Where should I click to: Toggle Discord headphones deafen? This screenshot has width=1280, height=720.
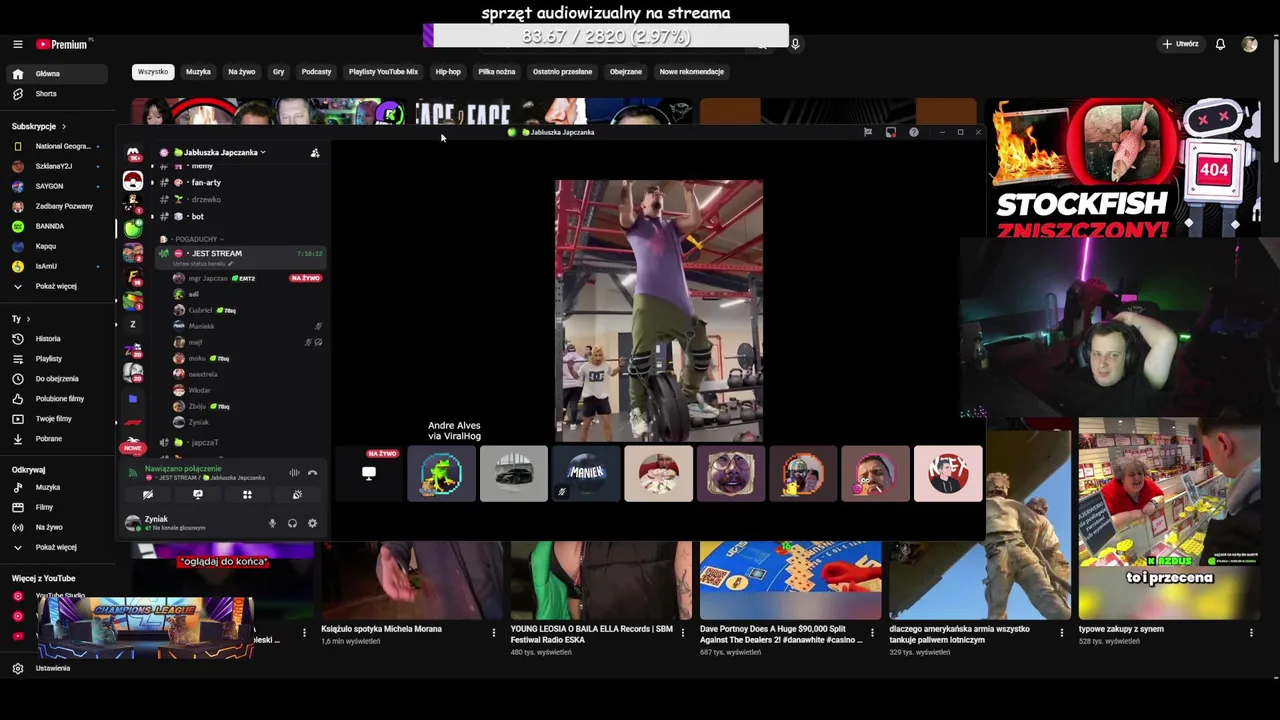tap(292, 523)
